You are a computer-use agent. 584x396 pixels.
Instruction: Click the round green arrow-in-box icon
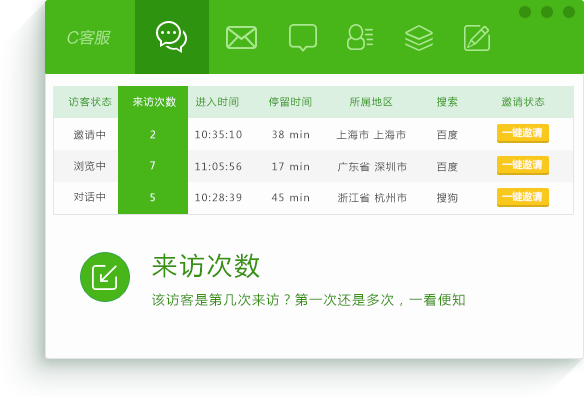click(105, 277)
